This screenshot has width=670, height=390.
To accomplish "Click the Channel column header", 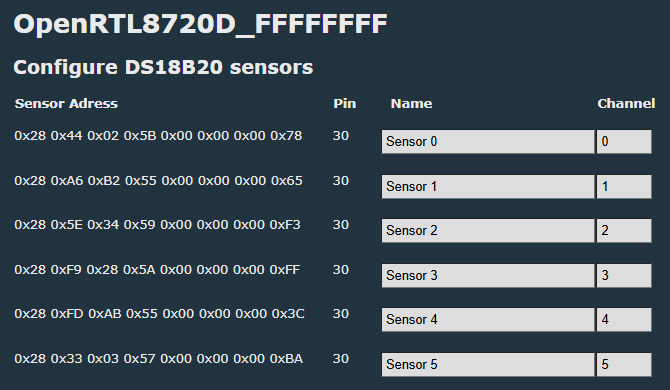I will (626, 103).
